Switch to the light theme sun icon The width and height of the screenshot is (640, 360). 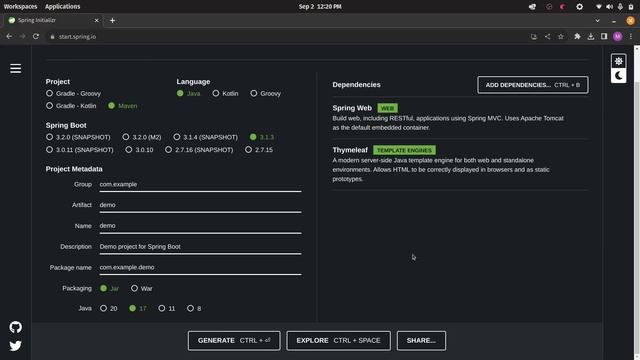[x=618, y=61]
